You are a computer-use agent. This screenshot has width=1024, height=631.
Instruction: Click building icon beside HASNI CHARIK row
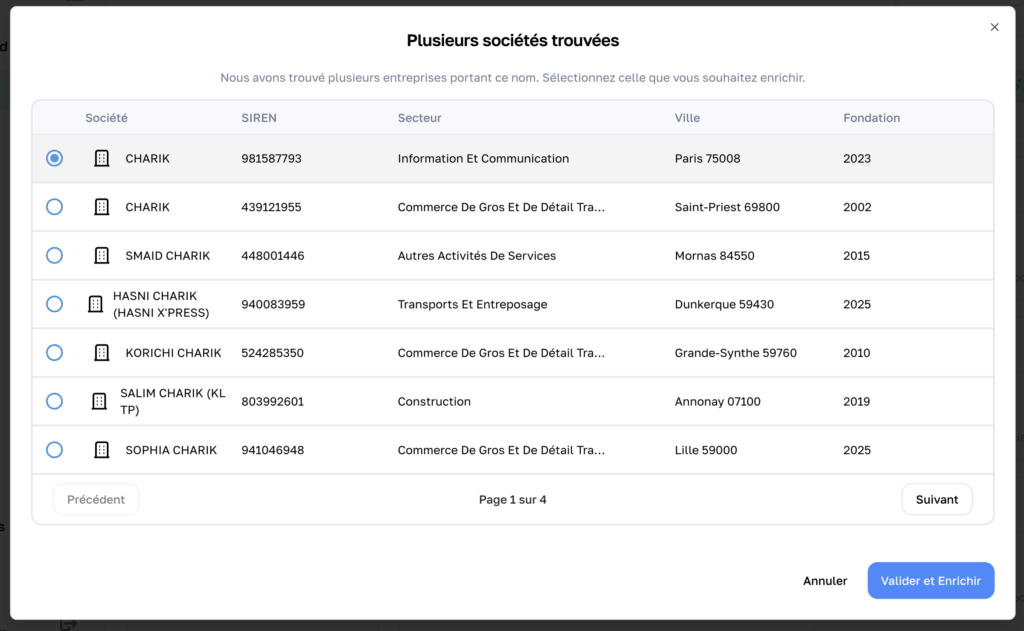(95, 304)
